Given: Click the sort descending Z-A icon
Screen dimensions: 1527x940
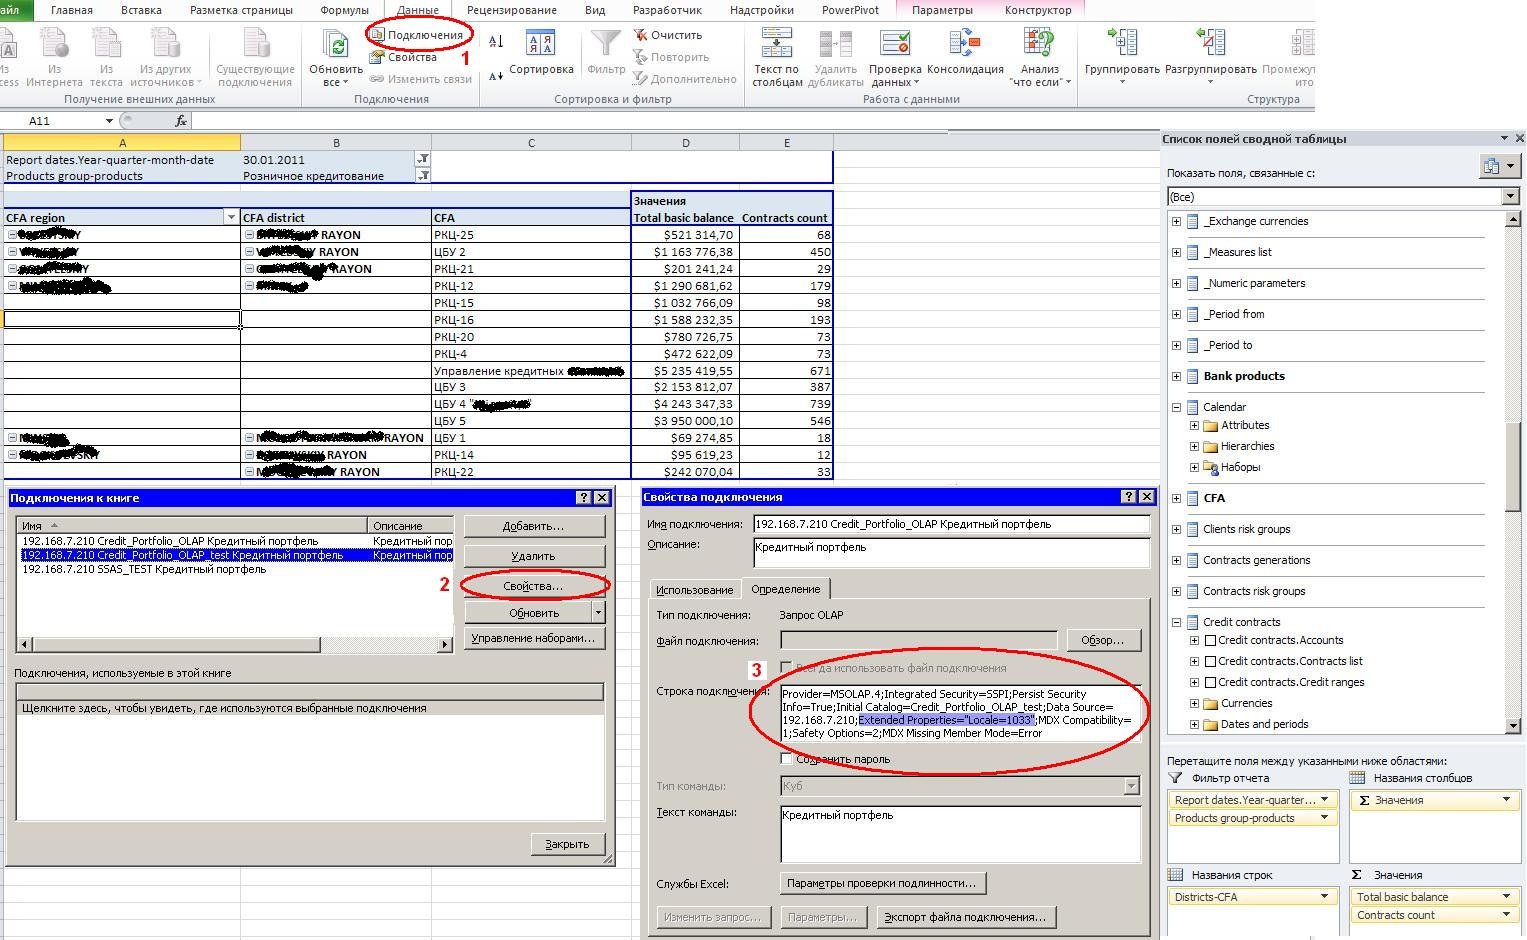Looking at the screenshot, I should [496, 77].
